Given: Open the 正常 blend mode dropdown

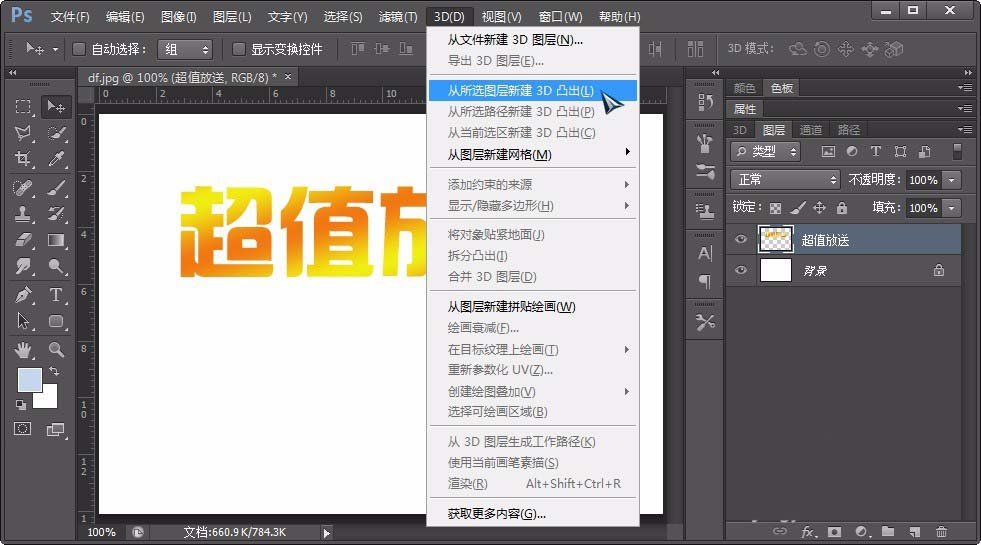Looking at the screenshot, I should click(785, 180).
